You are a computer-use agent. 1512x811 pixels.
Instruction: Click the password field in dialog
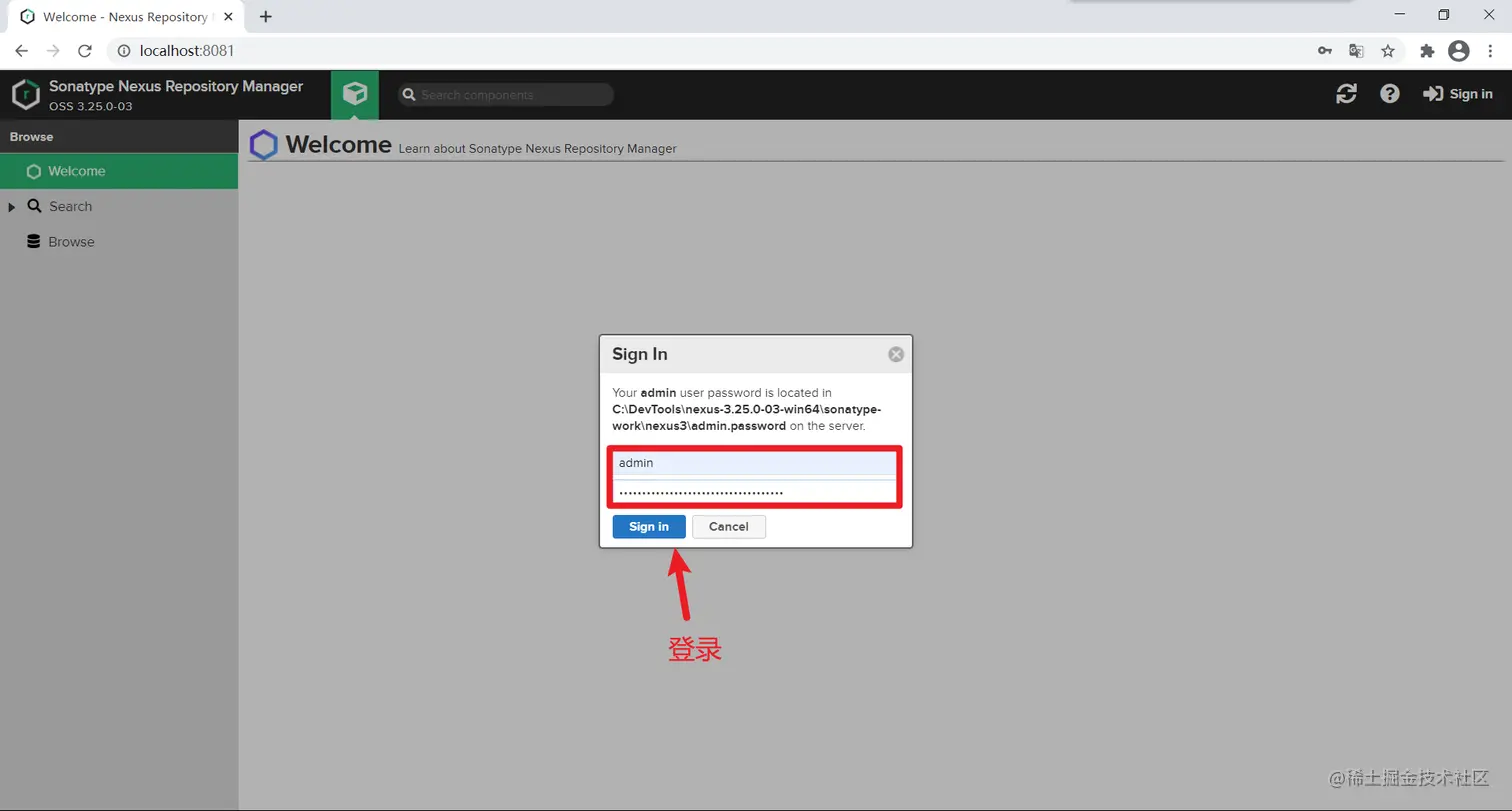pyautogui.click(x=756, y=492)
